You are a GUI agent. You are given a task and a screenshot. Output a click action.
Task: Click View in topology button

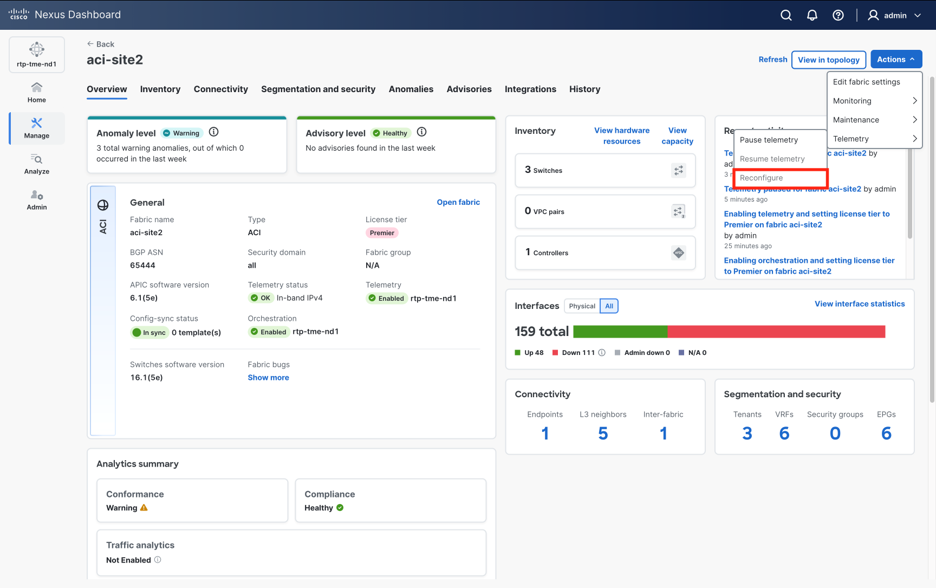coord(829,60)
